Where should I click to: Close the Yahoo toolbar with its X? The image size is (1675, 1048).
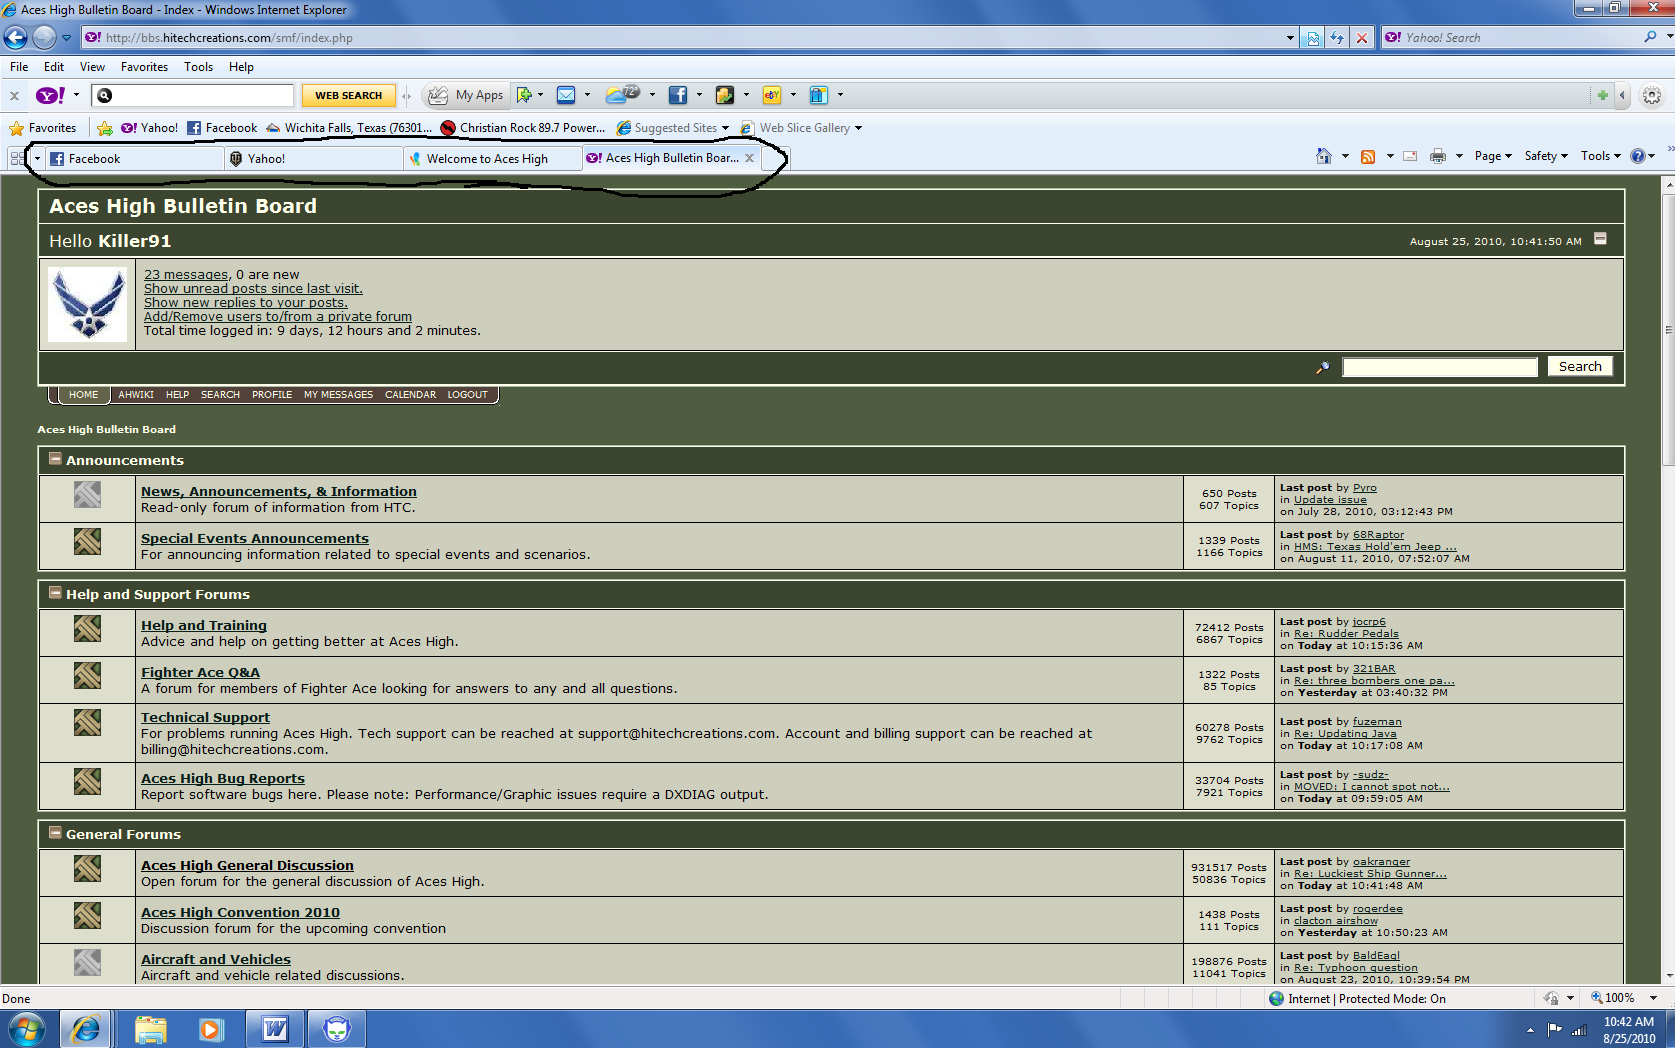[14, 96]
